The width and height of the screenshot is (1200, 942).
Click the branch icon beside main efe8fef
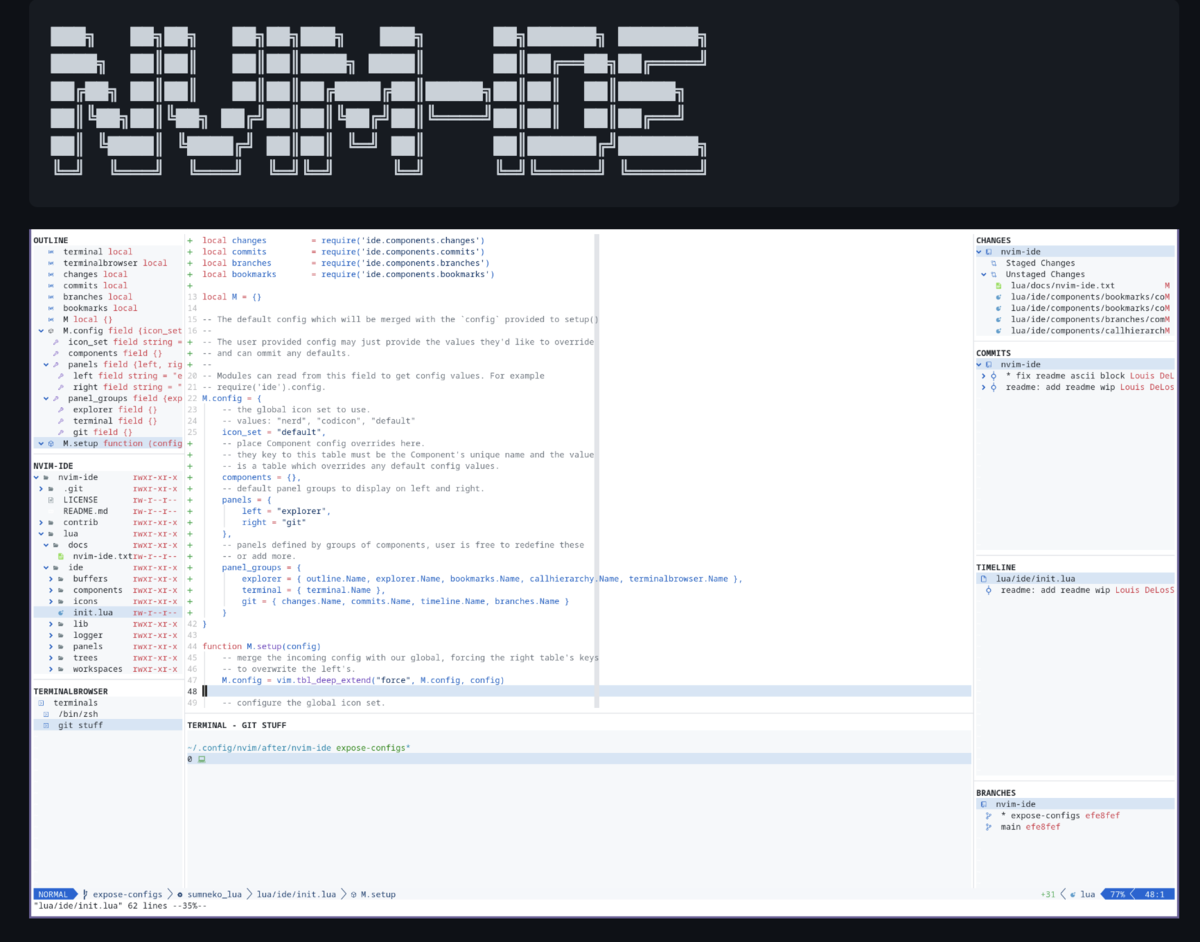tap(988, 827)
